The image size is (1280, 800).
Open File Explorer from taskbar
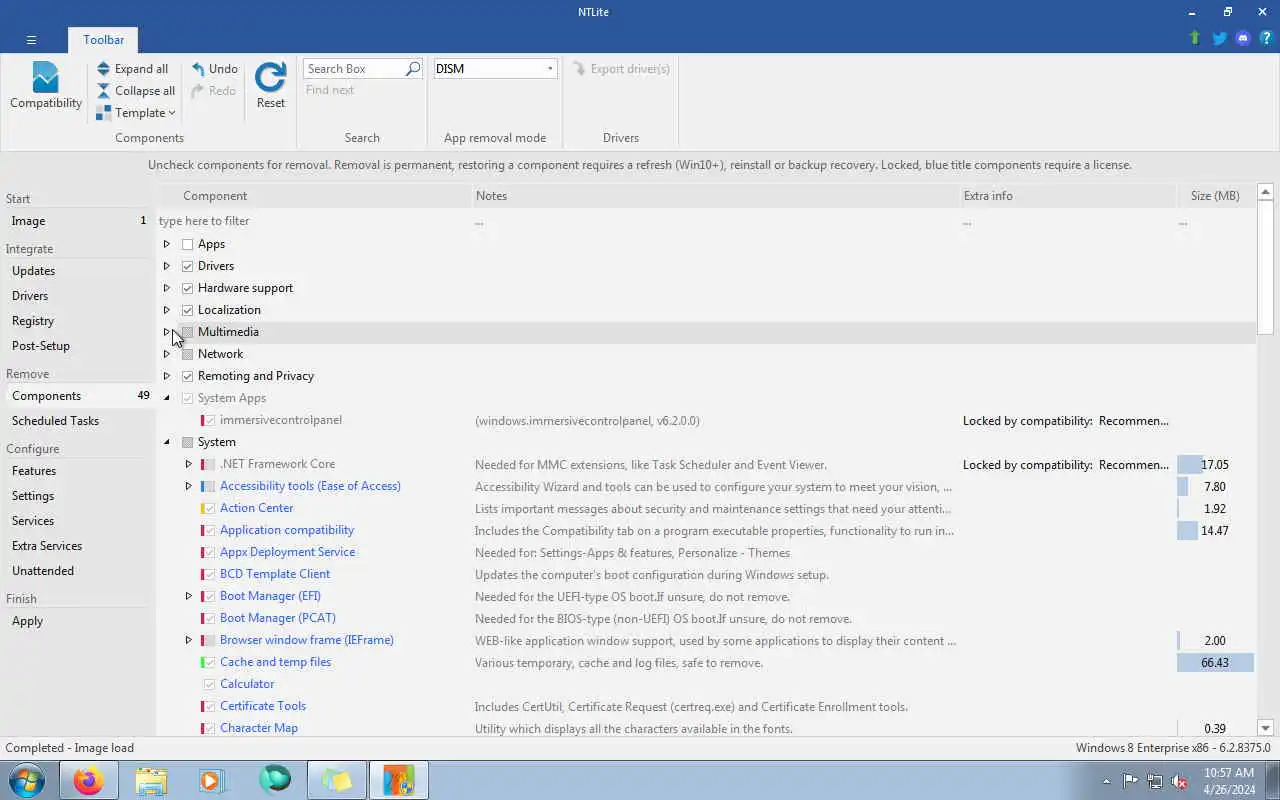click(x=151, y=780)
